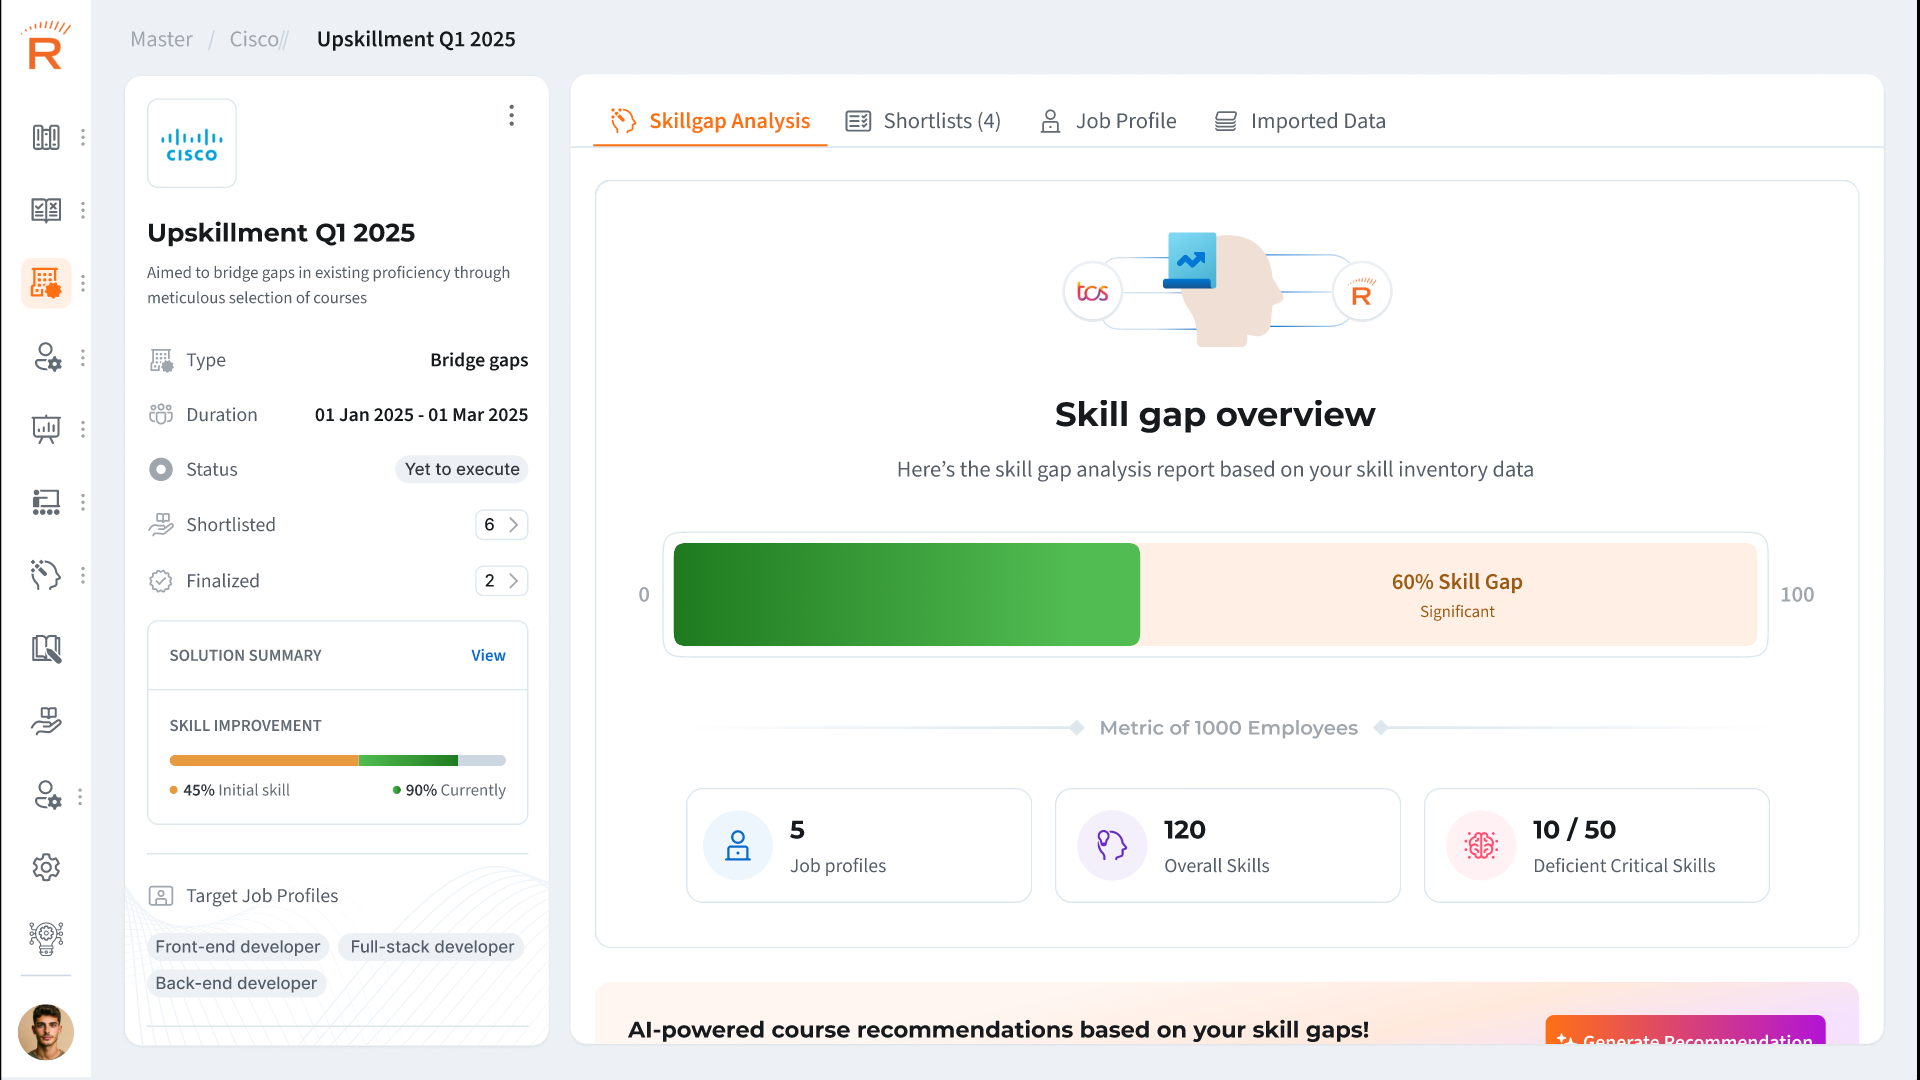This screenshot has height=1080, width=1920.
Task: Click the R logo in sidebar
Action: [x=45, y=47]
